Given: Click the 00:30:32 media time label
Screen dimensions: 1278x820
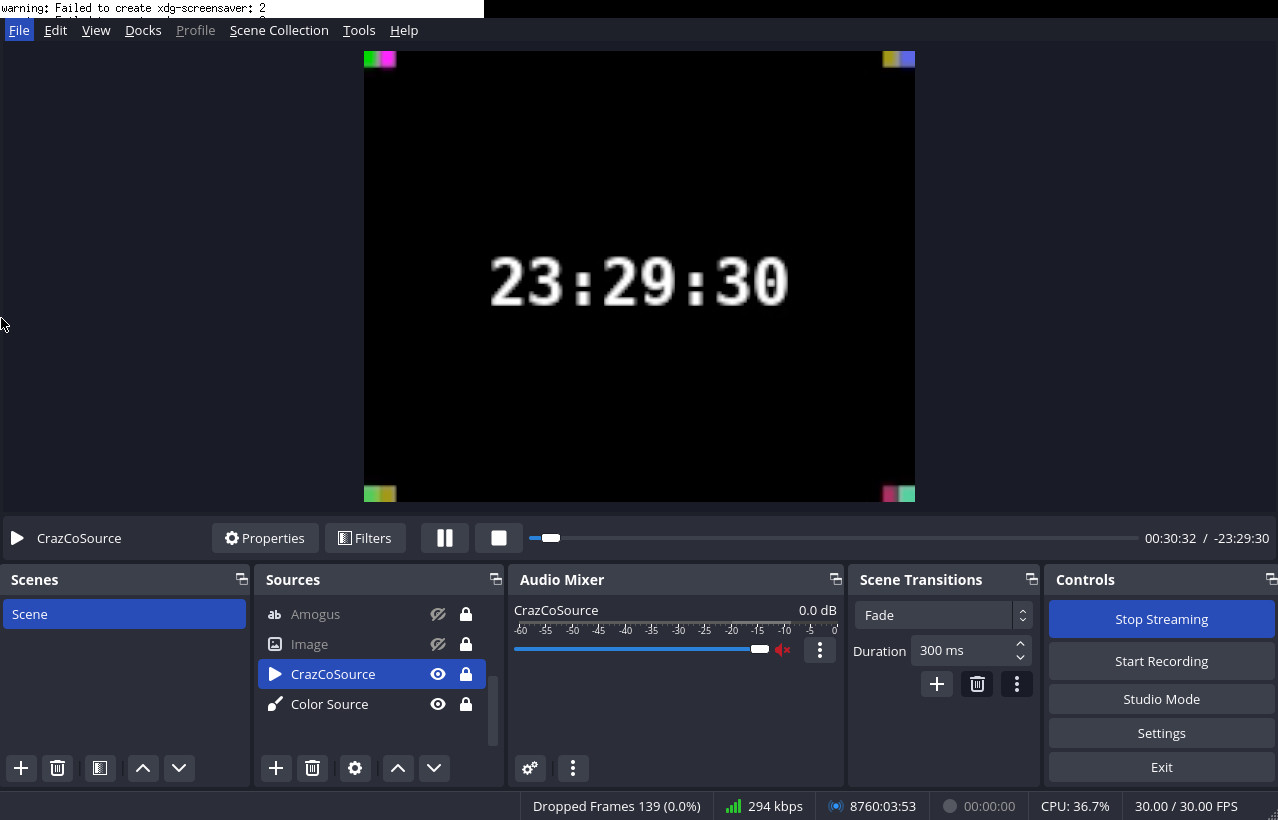Looking at the screenshot, I should pyautogui.click(x=1170, y=538).
